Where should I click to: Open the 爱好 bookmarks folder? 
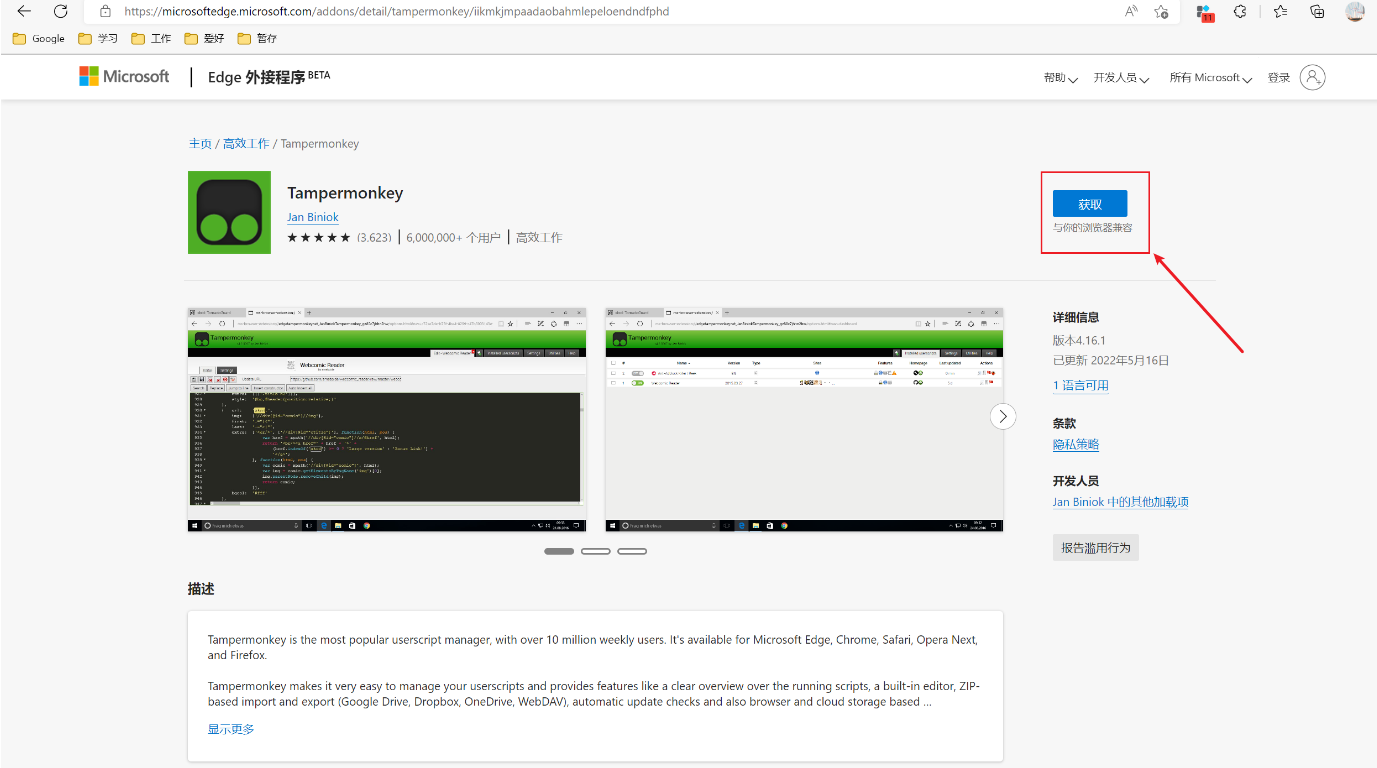click(x=204, y=39)
